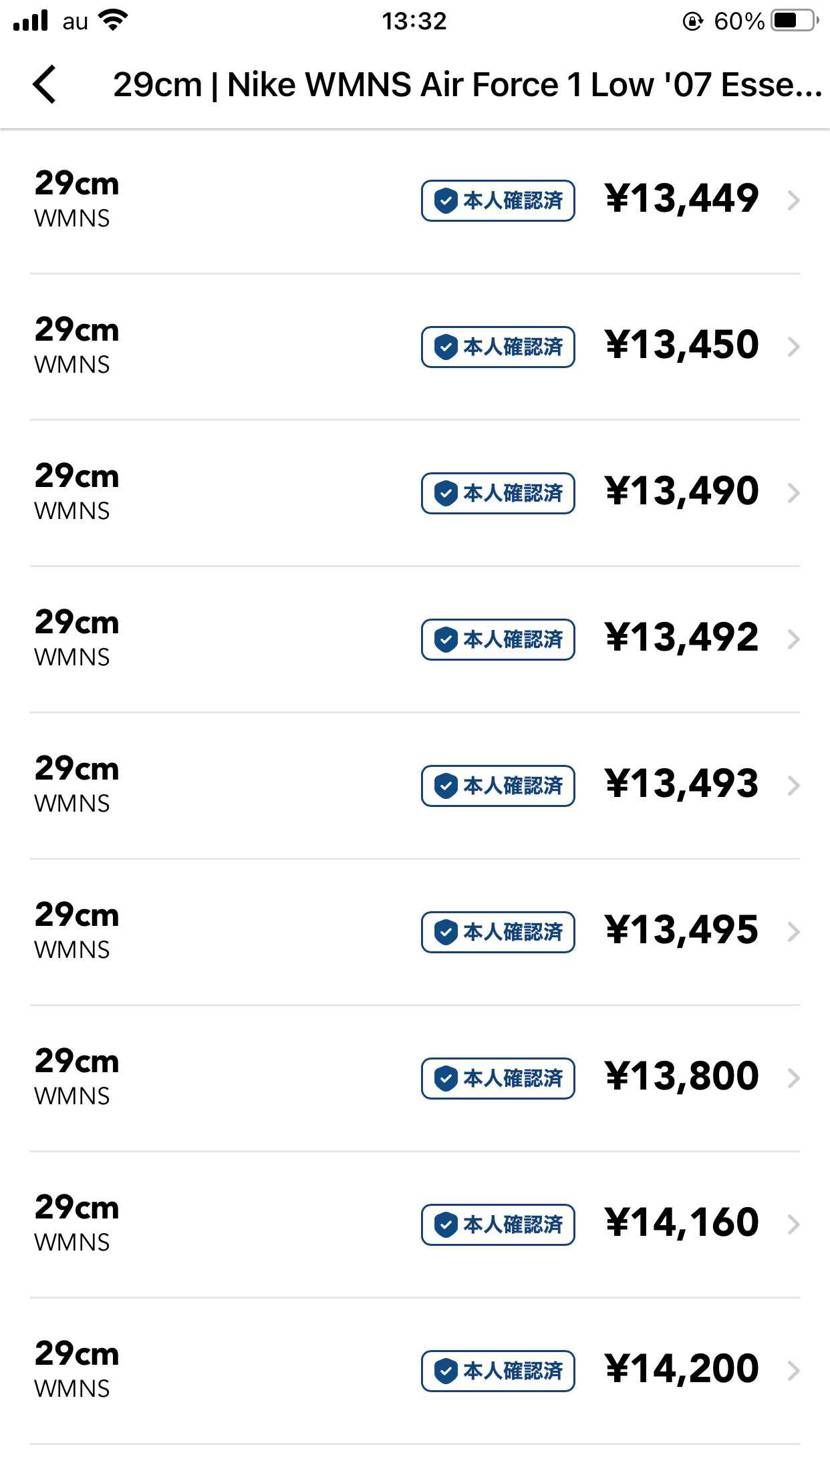Tap the battery icon in the status bar
Screen dimensions: 830x1475
pyautogui.click(x=794, y=21)
